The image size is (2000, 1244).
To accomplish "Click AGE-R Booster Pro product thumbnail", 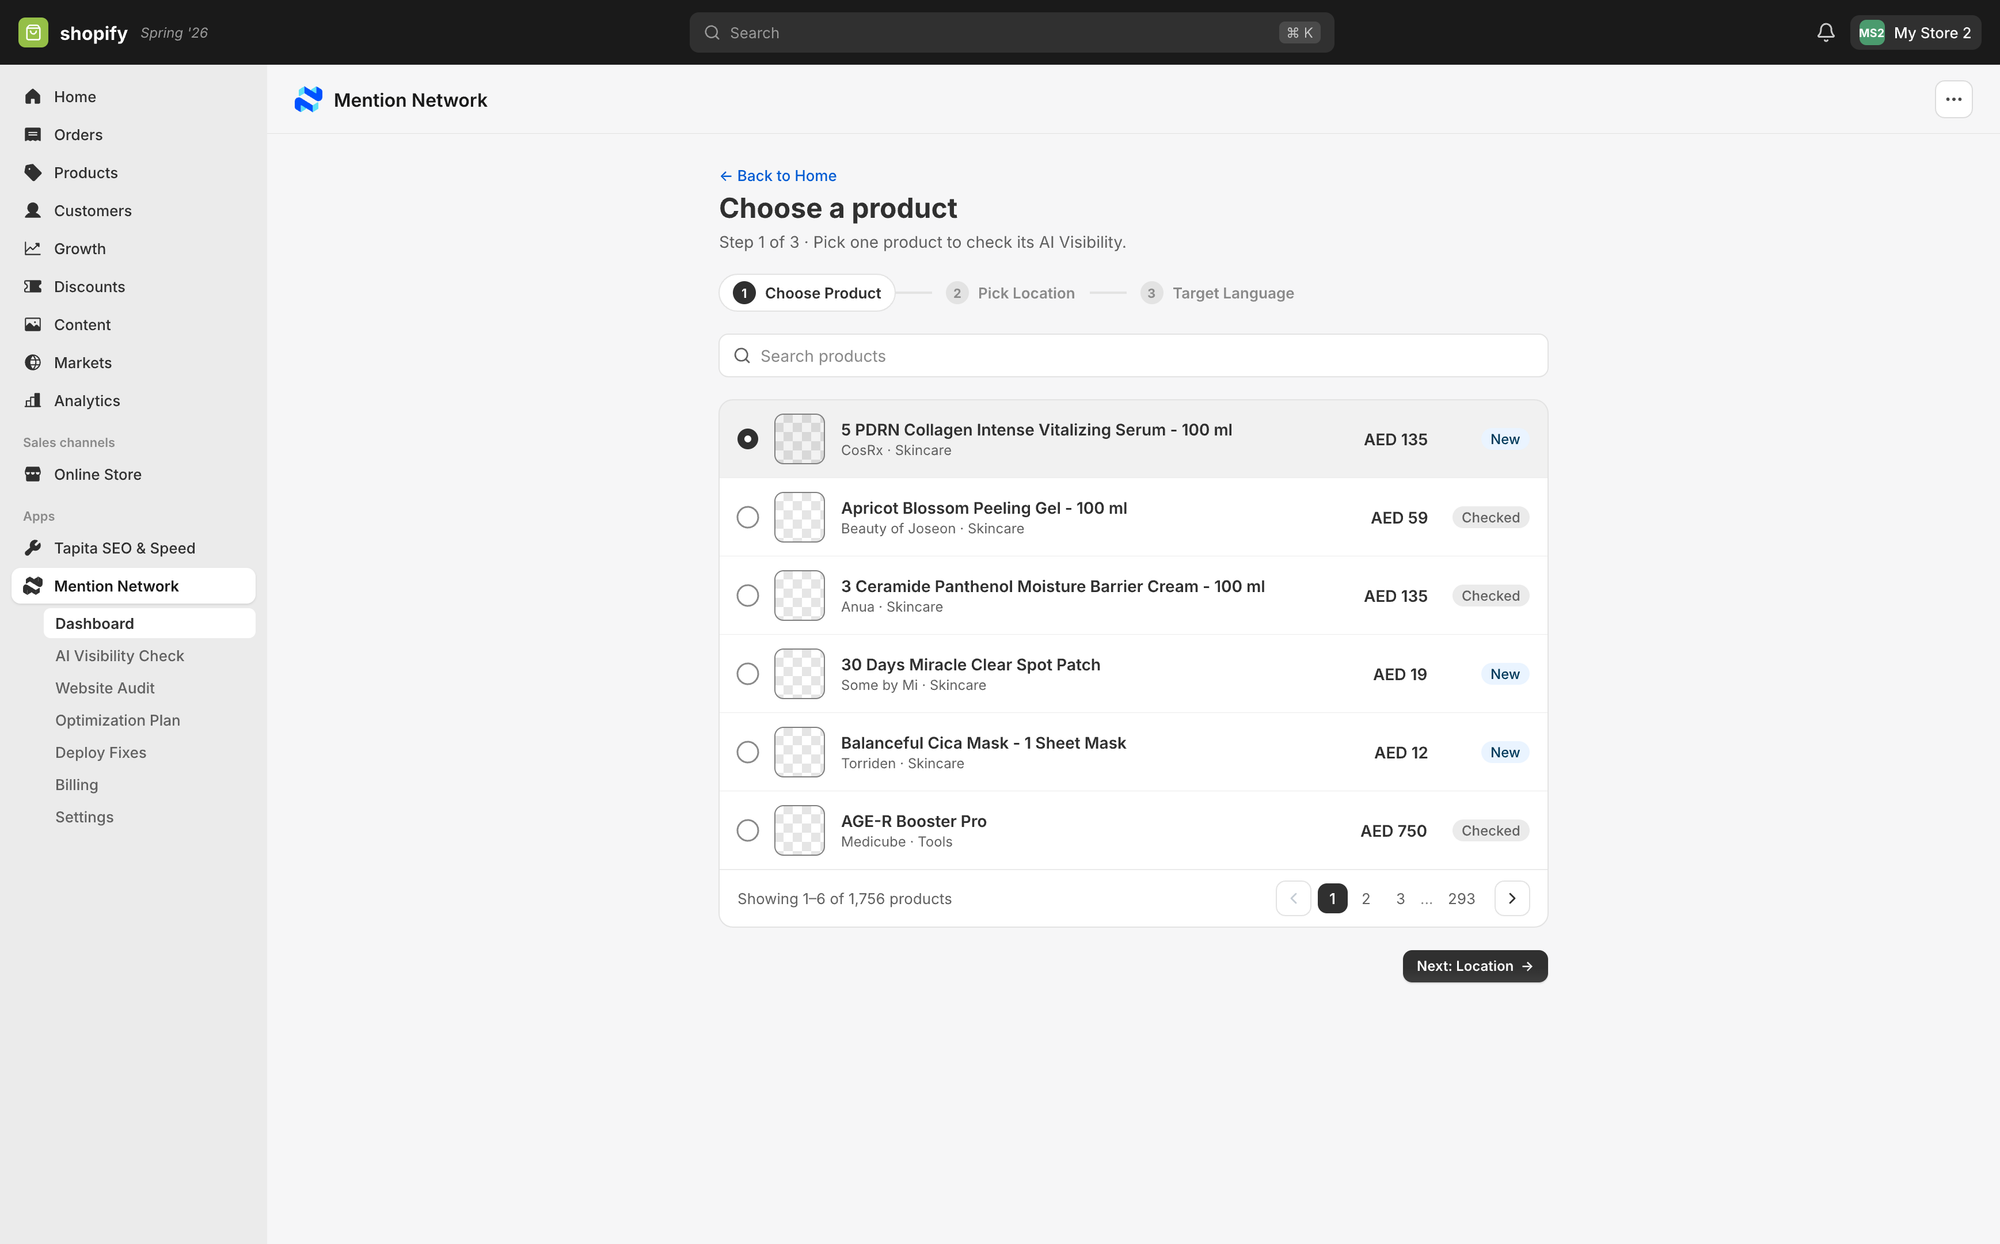I will tap(800, 831).
